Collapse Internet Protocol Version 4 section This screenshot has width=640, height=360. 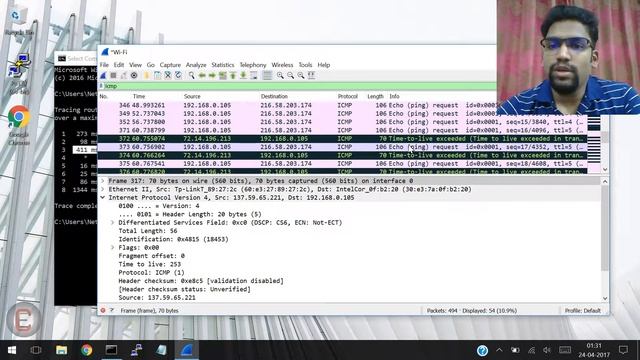point(103,198)
